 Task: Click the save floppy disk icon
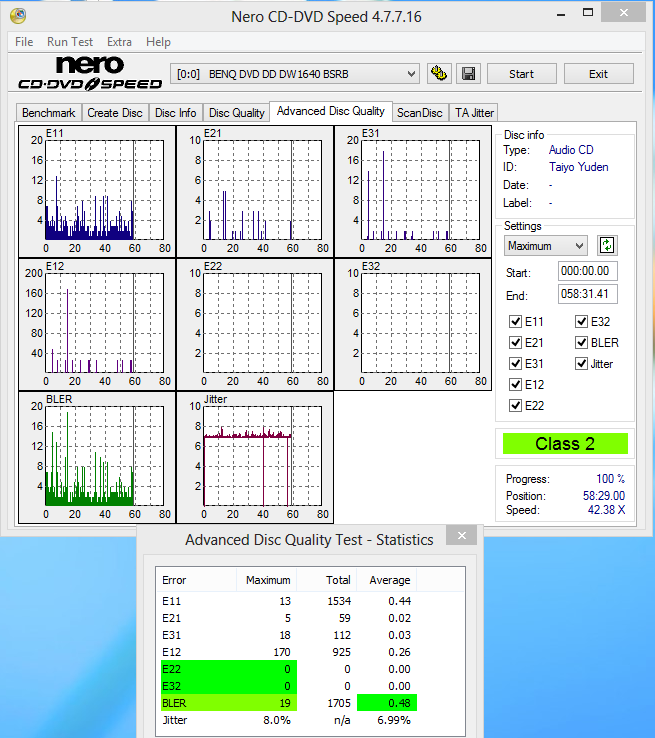coord(468,73)
